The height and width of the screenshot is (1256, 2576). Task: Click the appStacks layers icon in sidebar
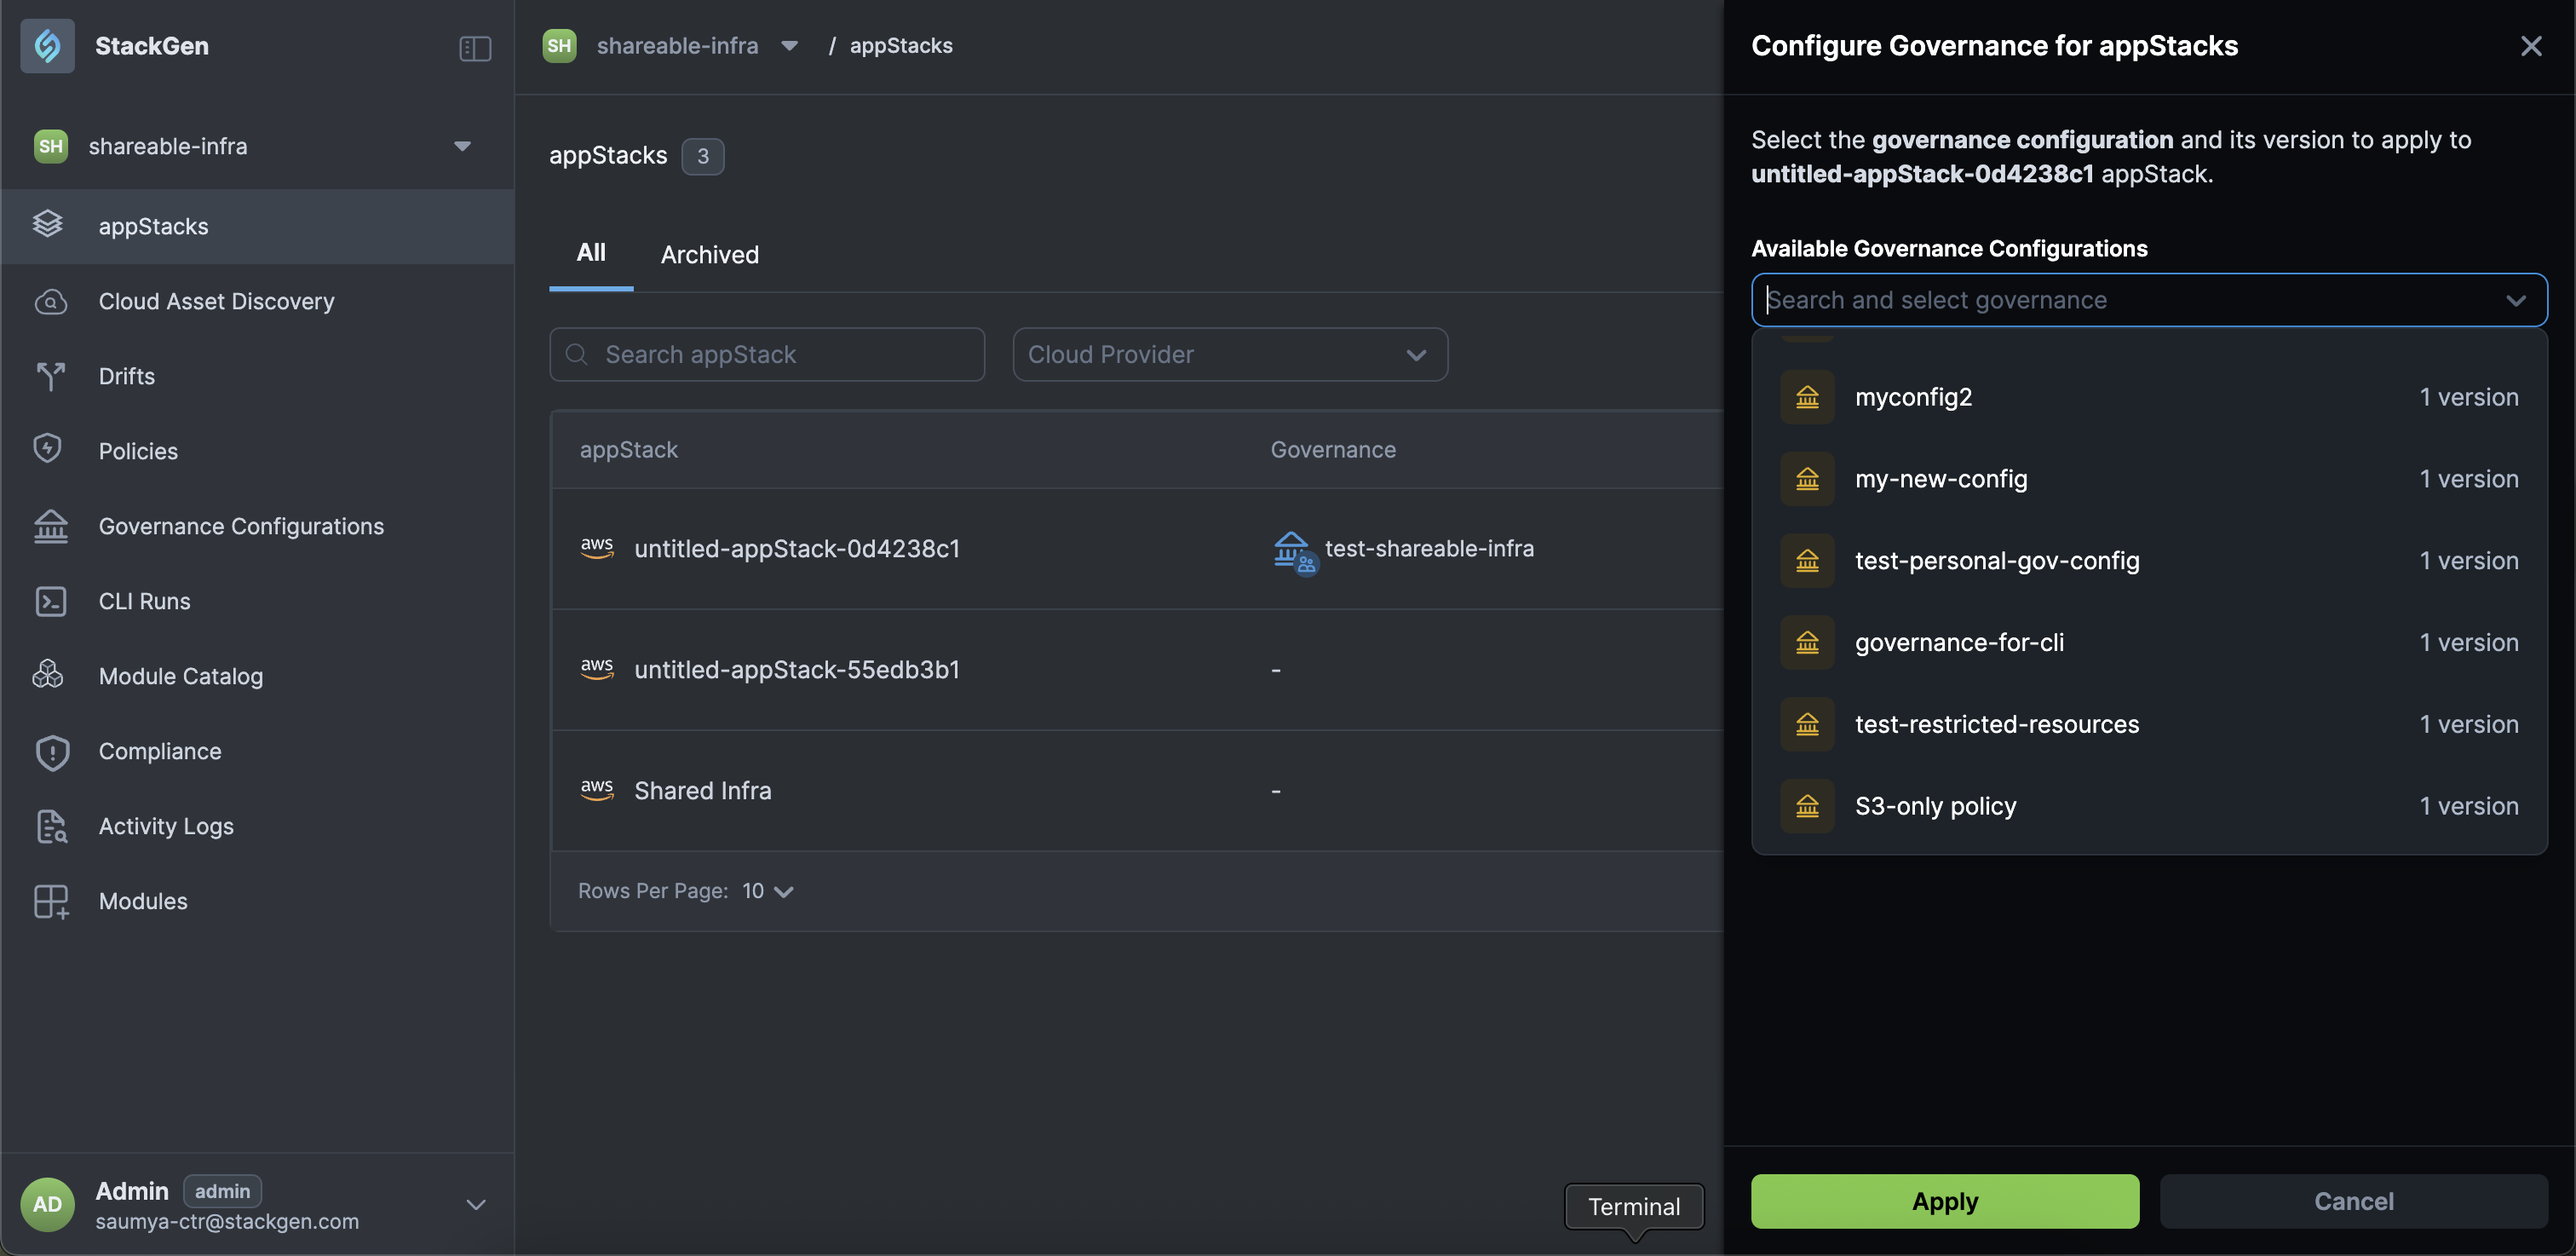[x=48, y=224]
